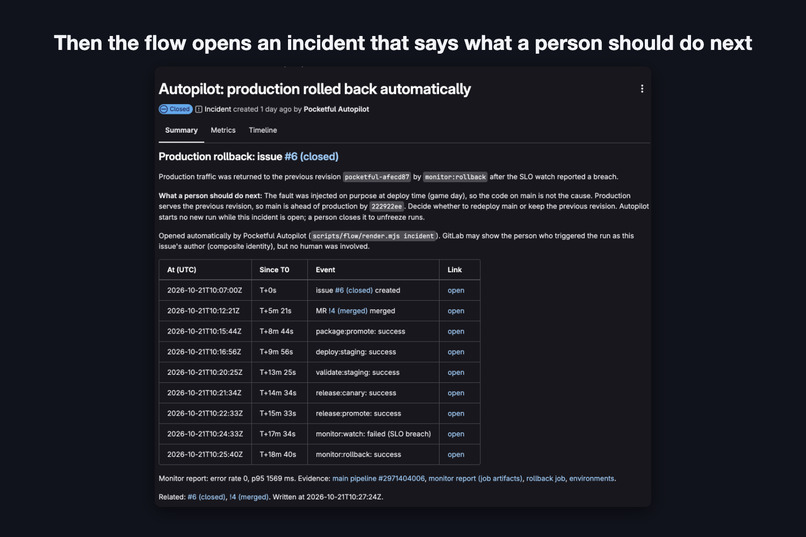
Task: Click timestamp 2026-10-21T10:15:44Z
Action: (x=204, y=331)
